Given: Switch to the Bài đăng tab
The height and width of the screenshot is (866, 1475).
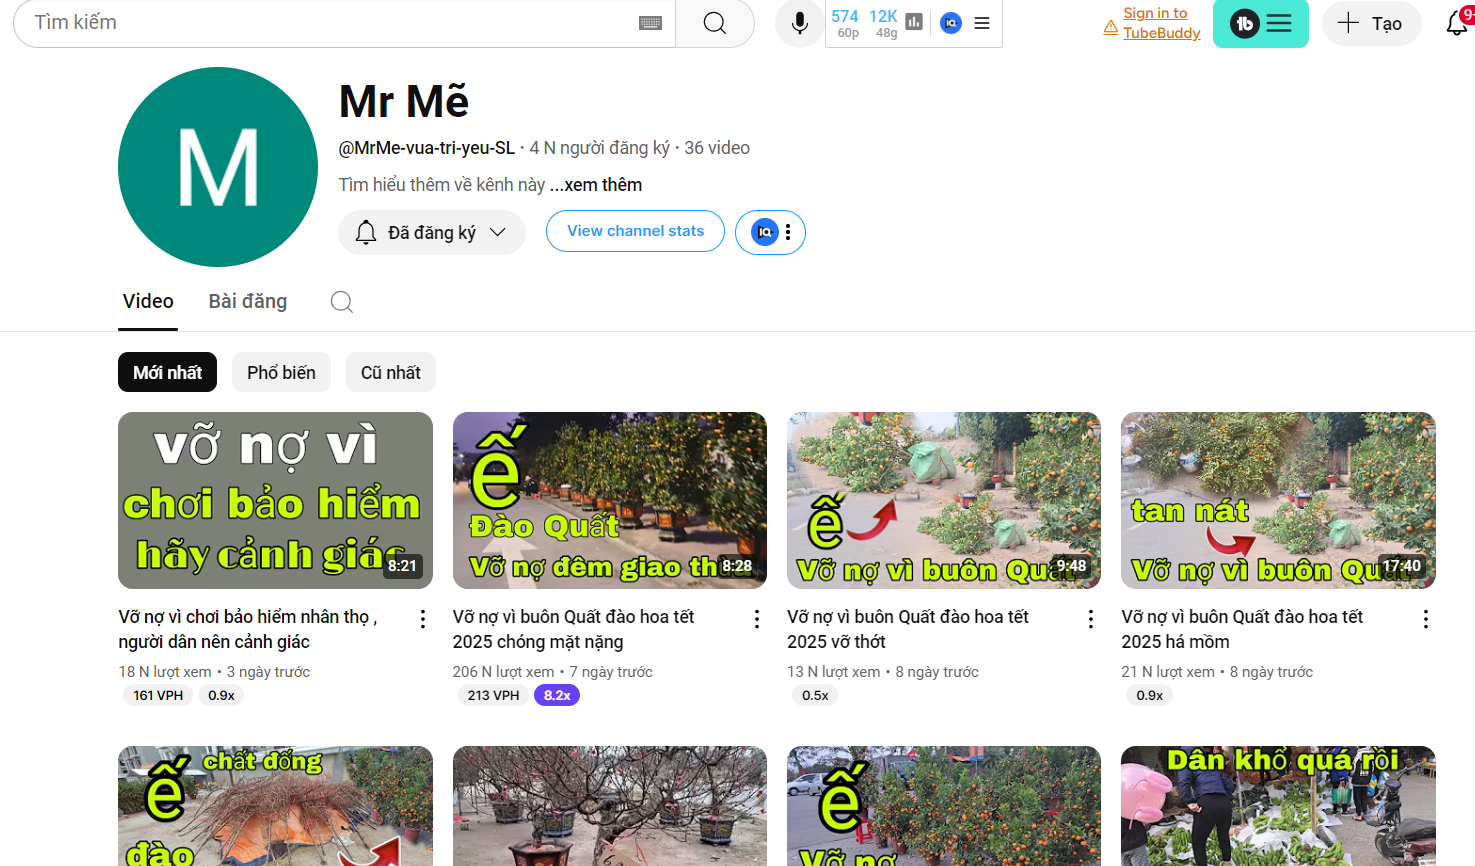Looking at the screenshot, I should point(247,302).
